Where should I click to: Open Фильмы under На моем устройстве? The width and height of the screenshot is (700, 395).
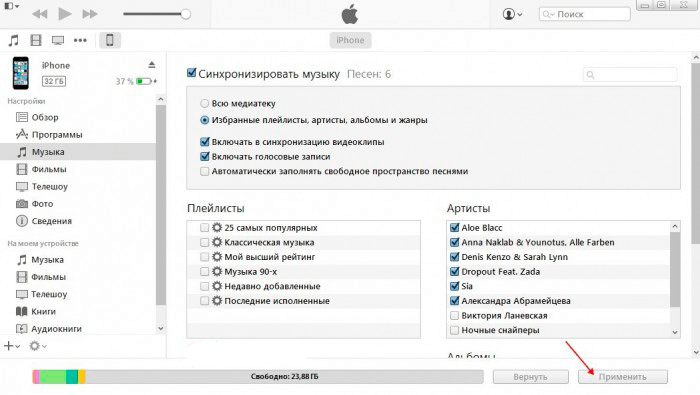coord(41,277)
